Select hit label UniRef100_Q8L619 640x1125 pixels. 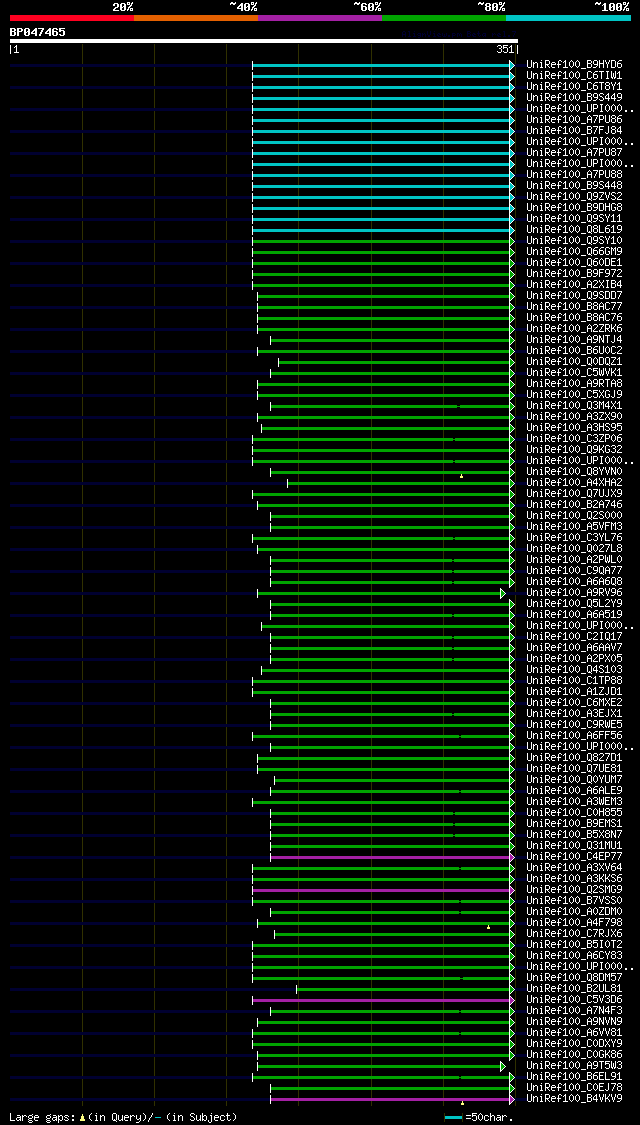[x=574, y=230]
